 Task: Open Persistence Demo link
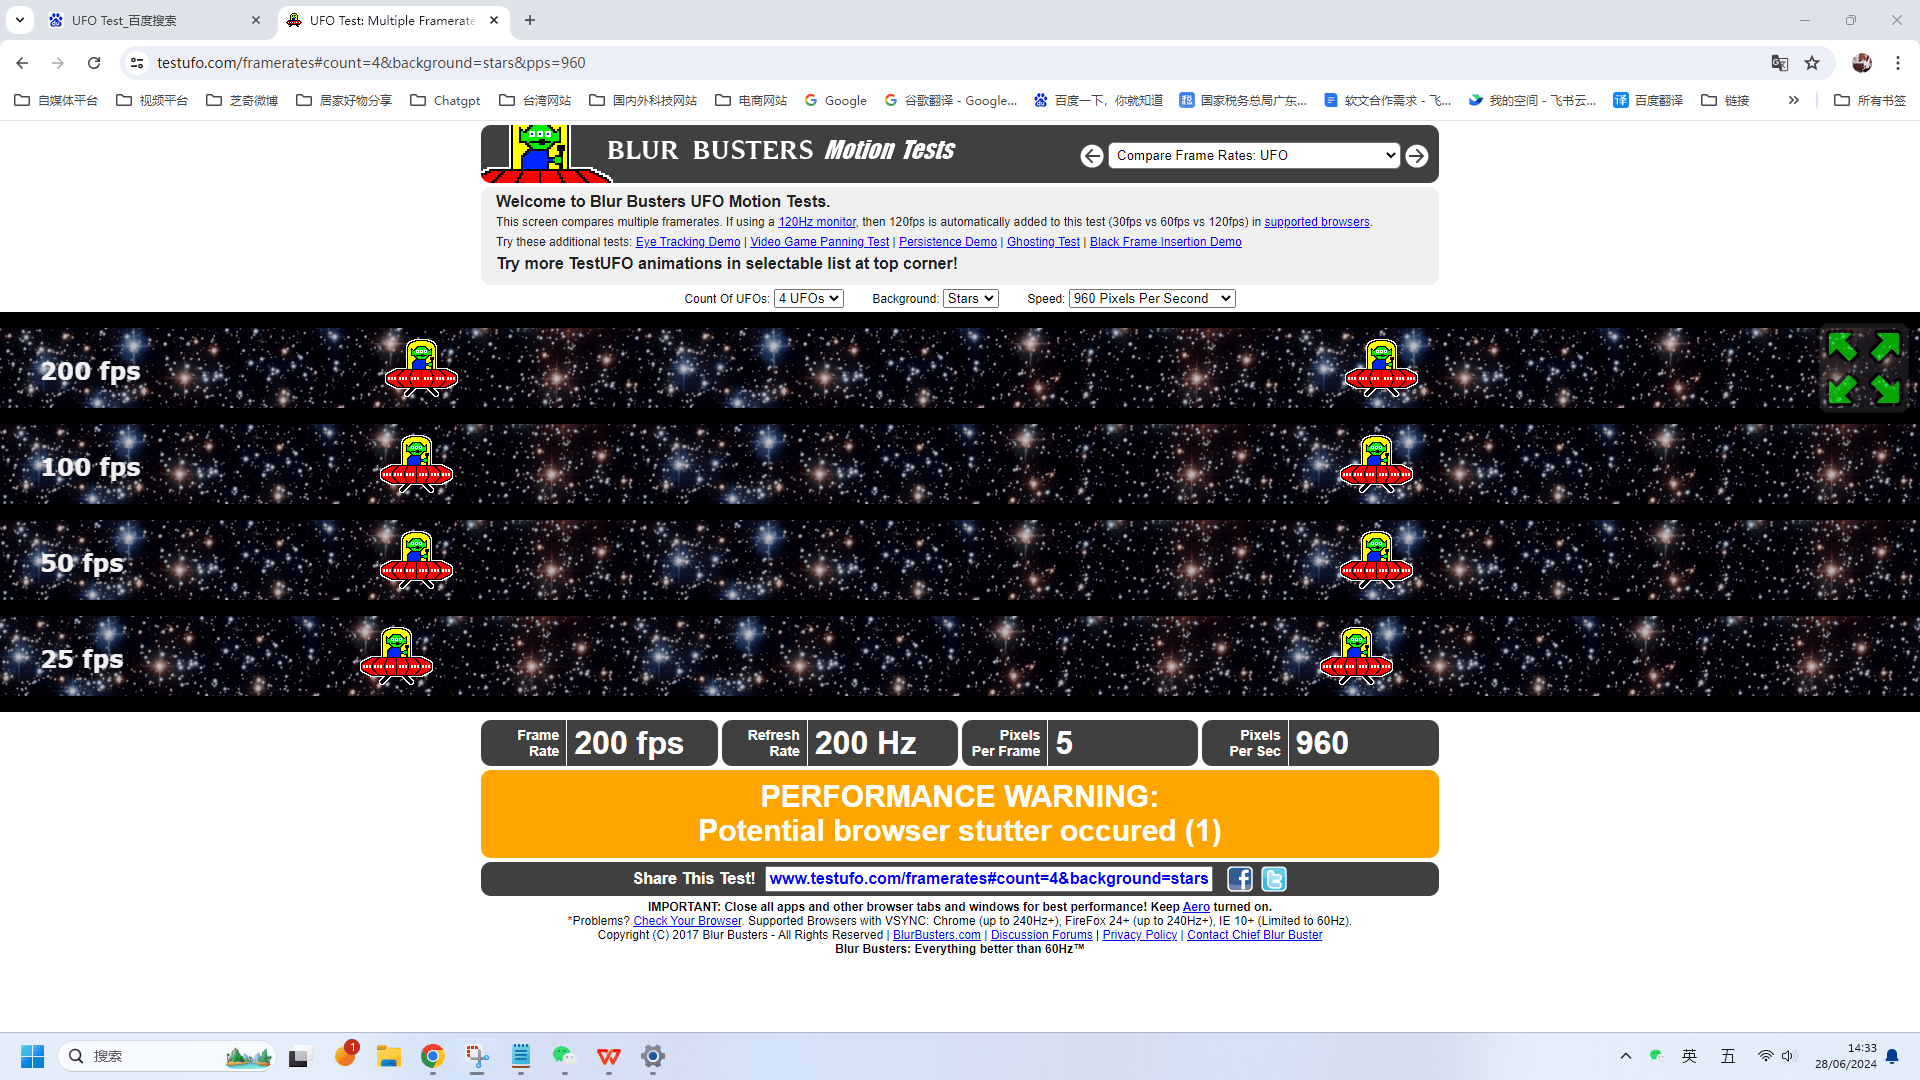[947, 242]
